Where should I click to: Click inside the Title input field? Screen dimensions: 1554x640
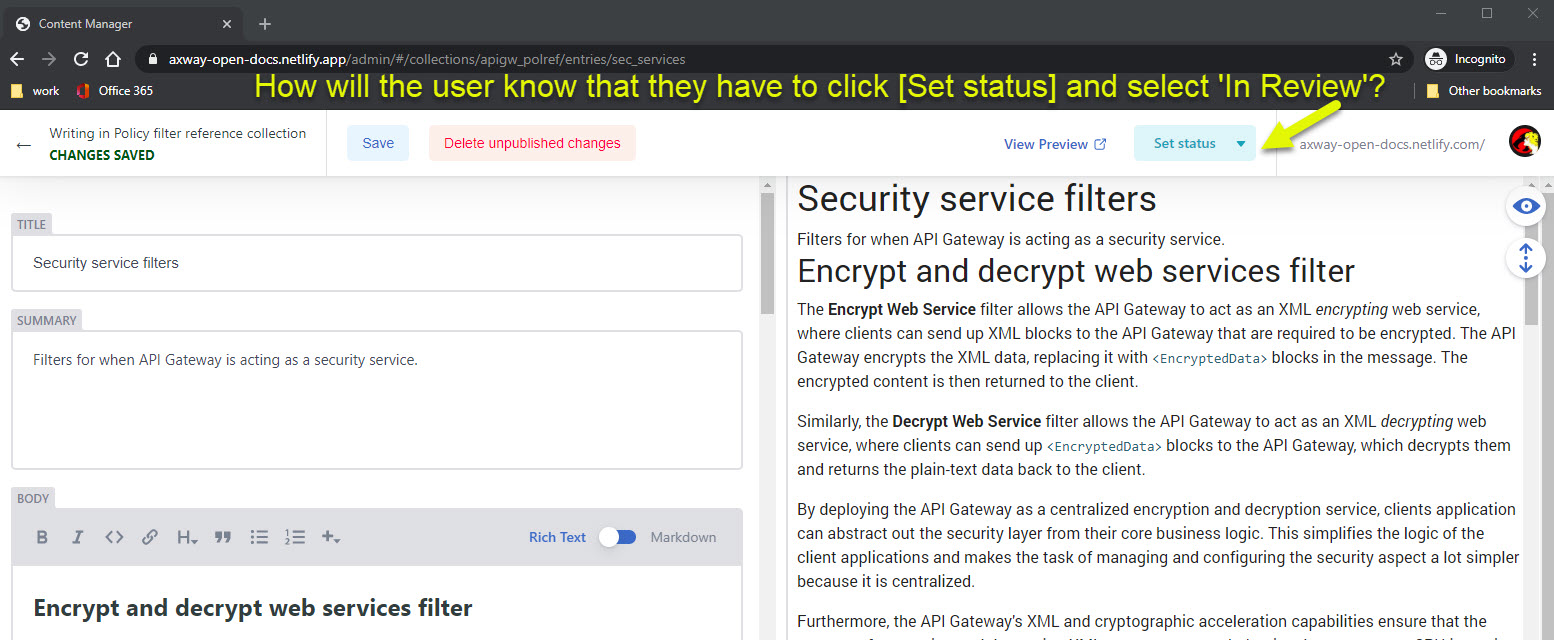377,262
